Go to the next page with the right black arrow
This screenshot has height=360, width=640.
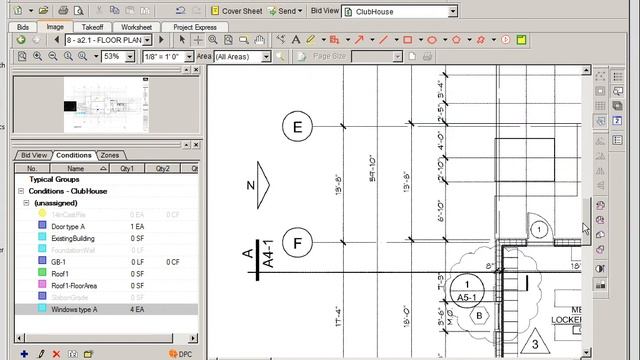[x=161, y=40]
